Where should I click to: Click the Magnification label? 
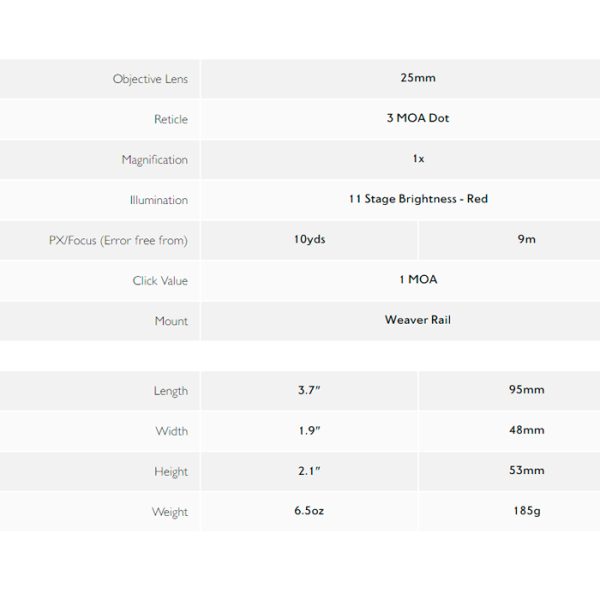click(155, 160)
